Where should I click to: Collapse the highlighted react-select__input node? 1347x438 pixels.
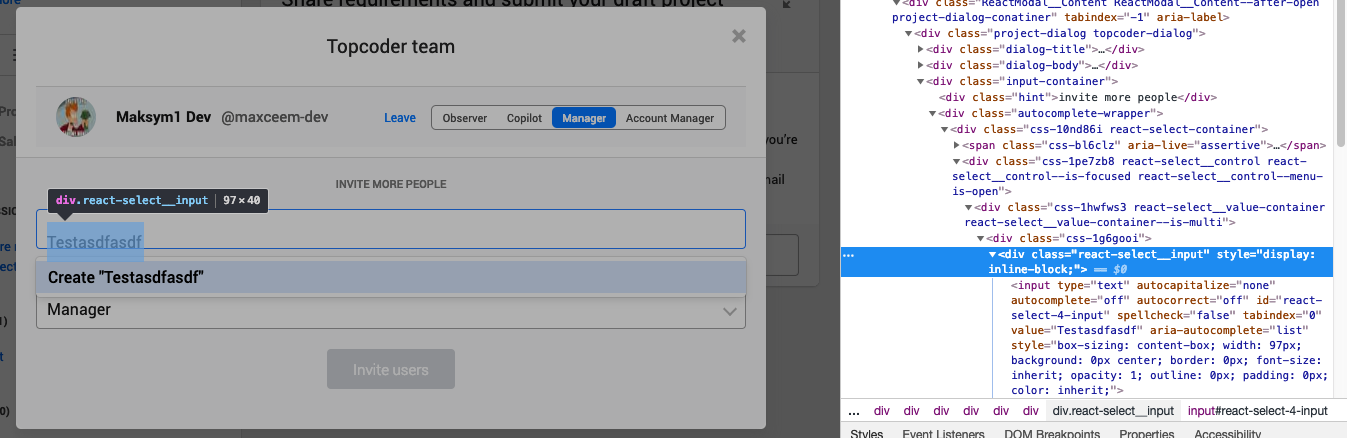[x=993, y=254]
